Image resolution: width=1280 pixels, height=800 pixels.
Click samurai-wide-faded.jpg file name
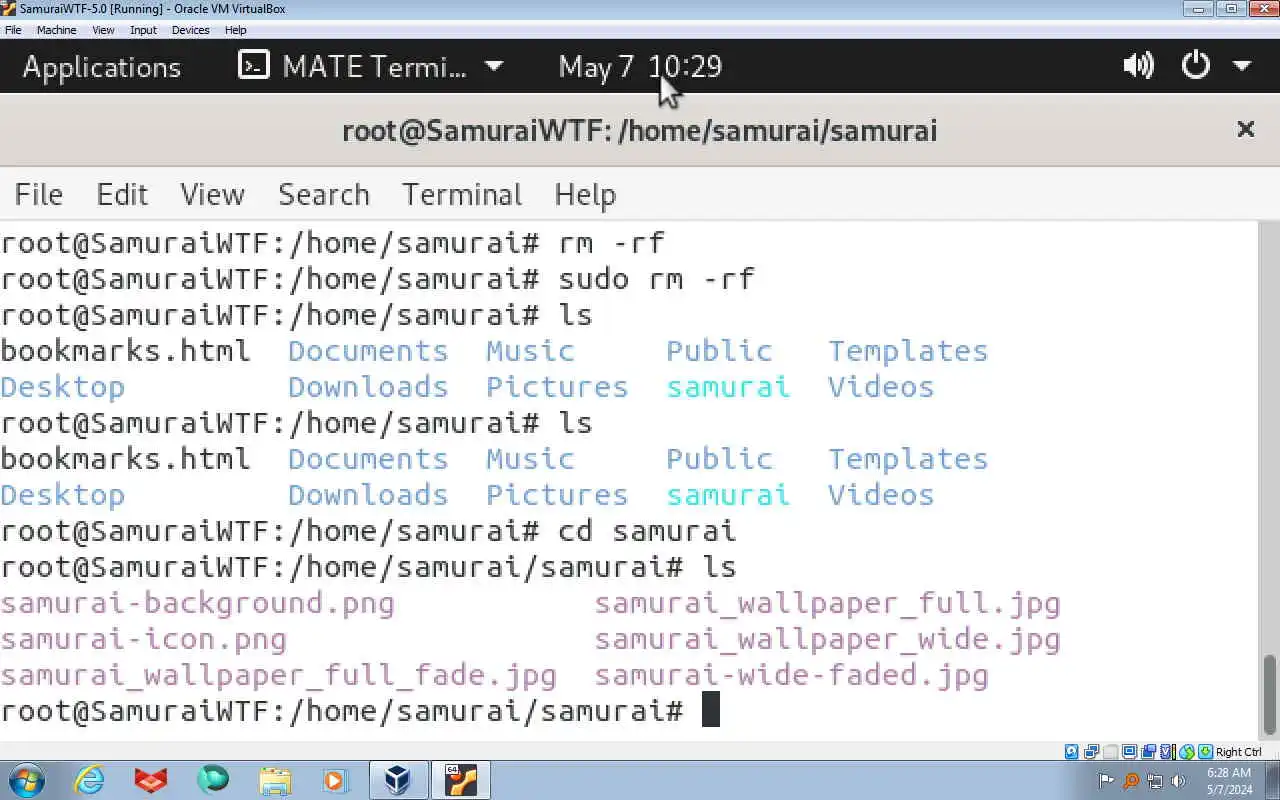click(791, 675)
